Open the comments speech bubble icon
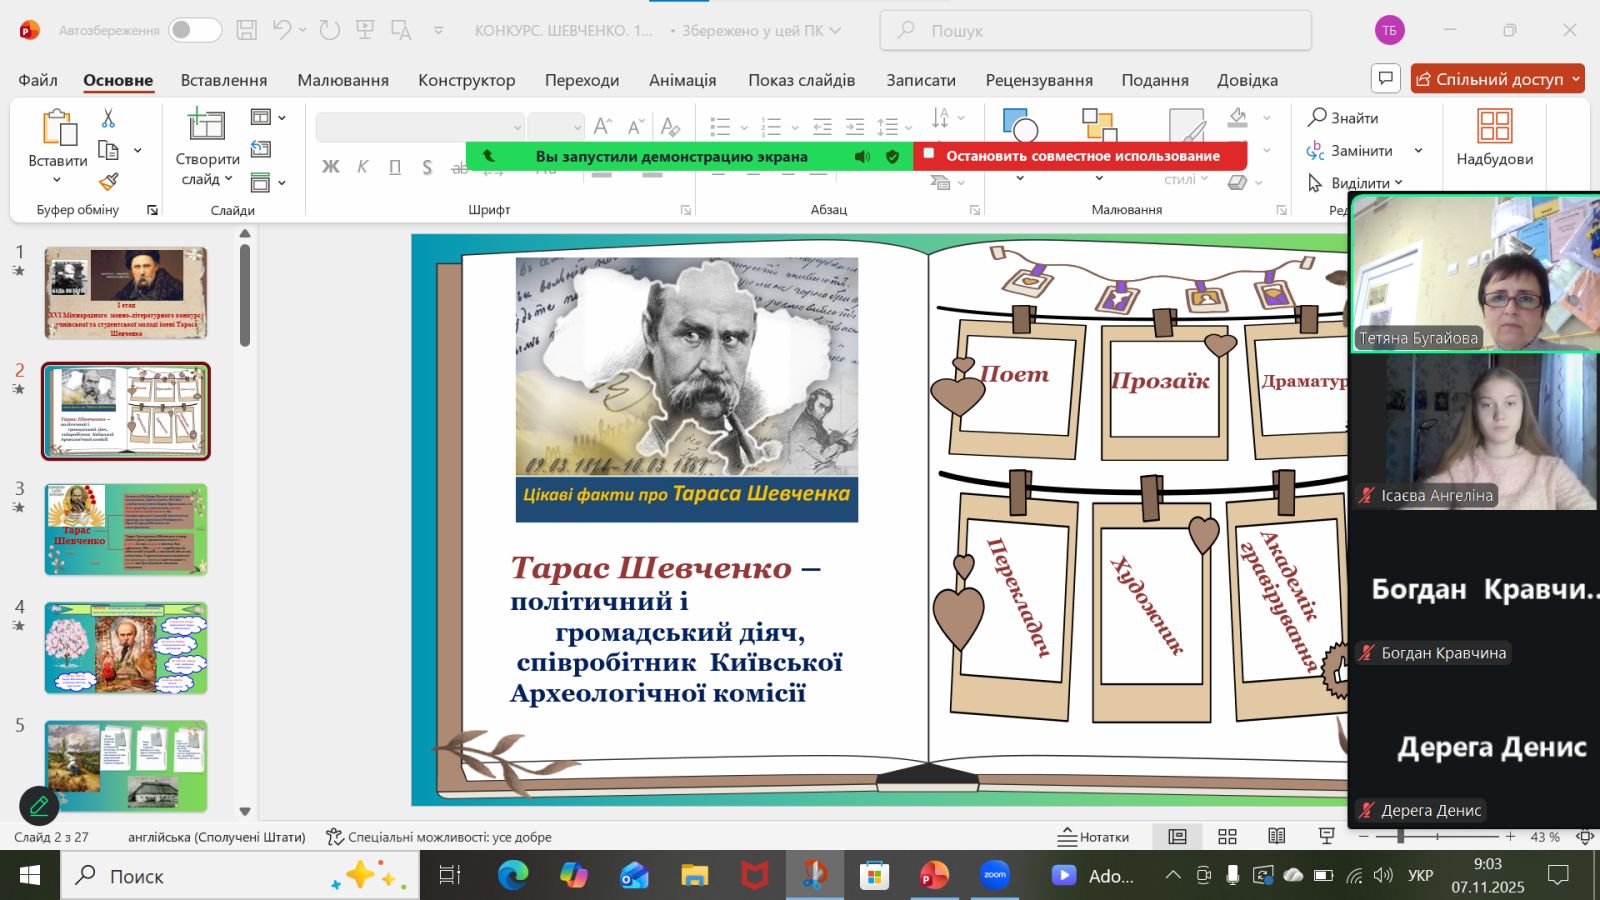 click(x=1385, y=78)
